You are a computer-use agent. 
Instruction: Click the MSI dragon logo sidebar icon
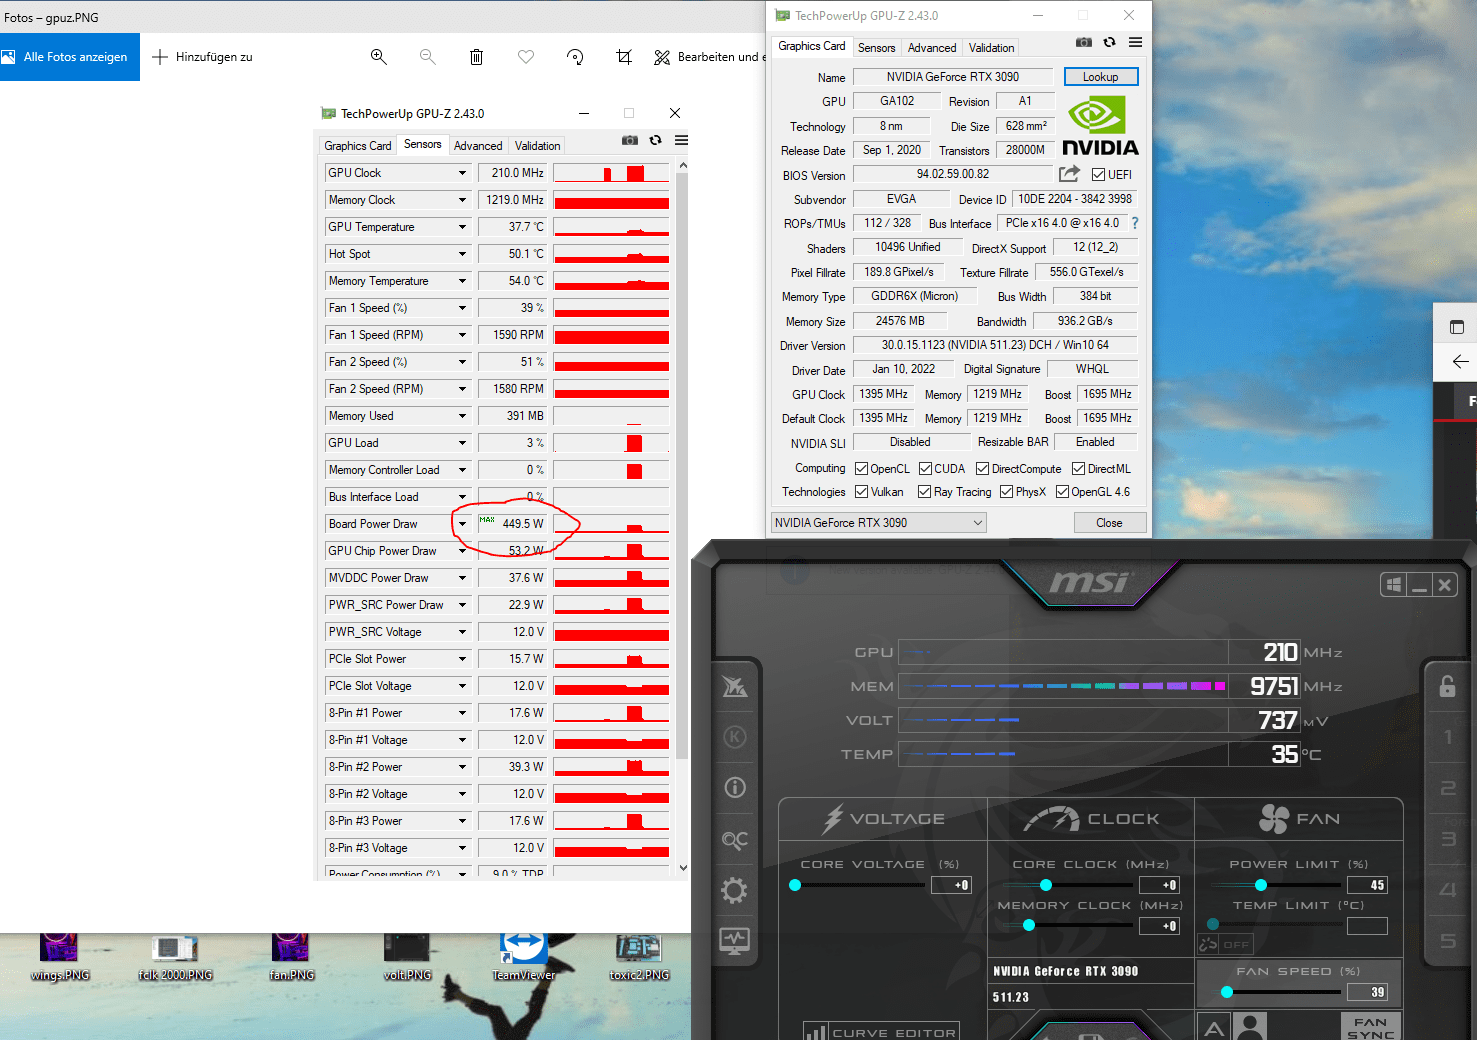pyautogui.click(x=735, y=686)
